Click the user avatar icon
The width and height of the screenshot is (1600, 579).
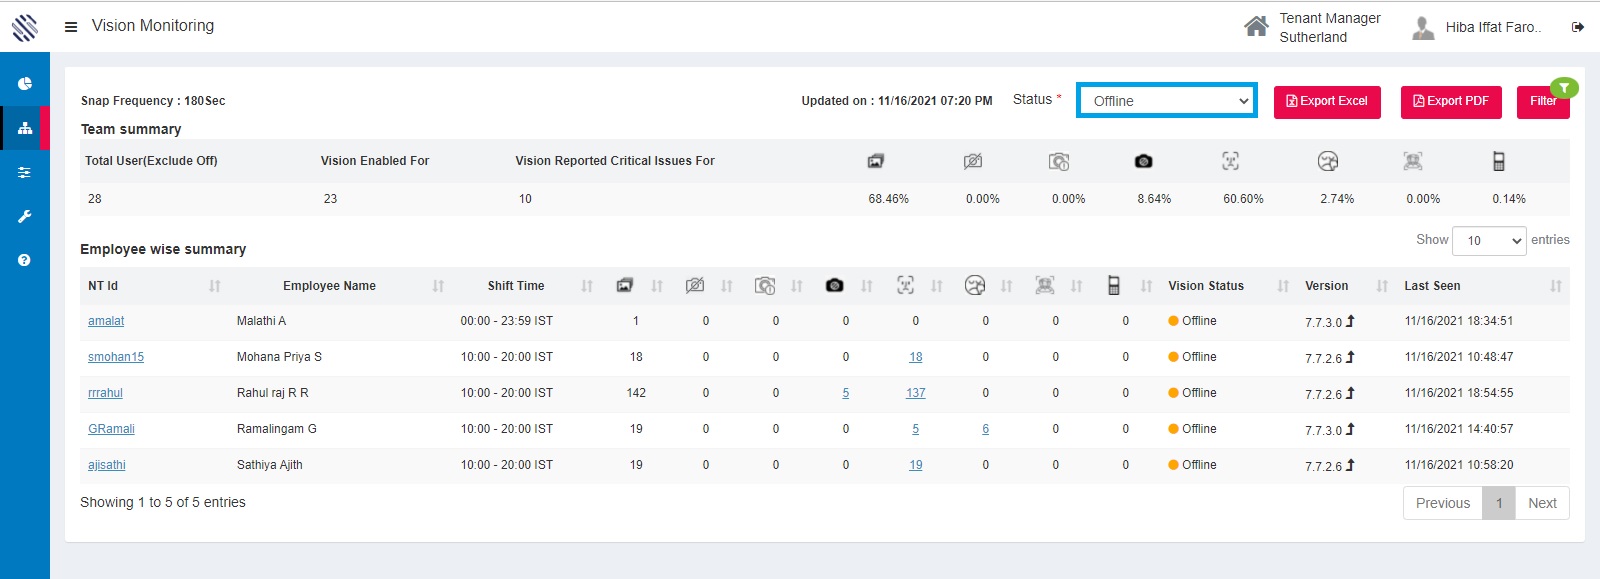[1423, 27]
